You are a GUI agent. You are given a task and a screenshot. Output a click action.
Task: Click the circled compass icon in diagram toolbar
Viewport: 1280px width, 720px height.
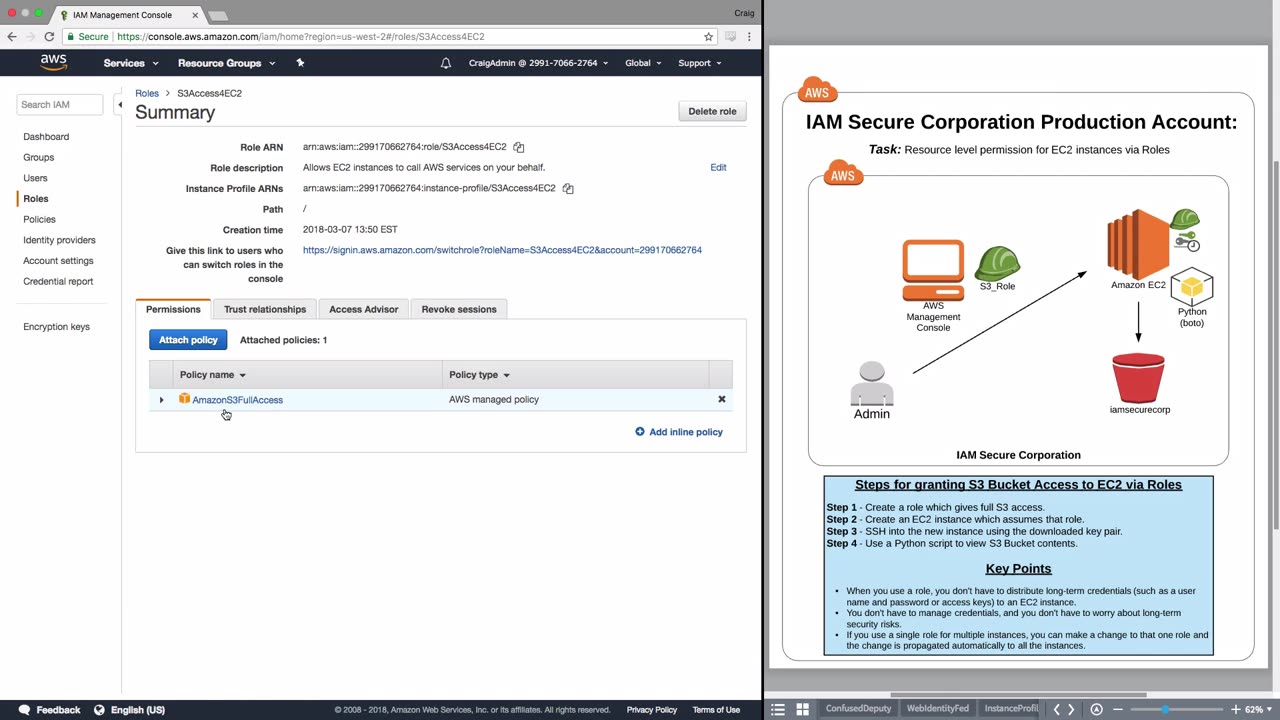(1096, 709)
